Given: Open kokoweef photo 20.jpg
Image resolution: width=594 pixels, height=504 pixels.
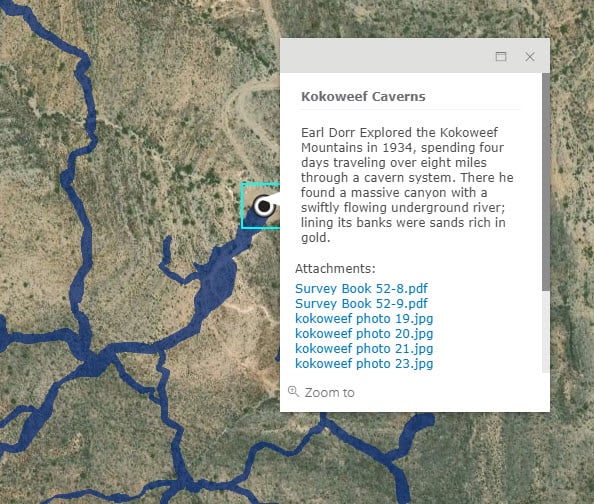Looking at the screenshot, I should (364, 333).
